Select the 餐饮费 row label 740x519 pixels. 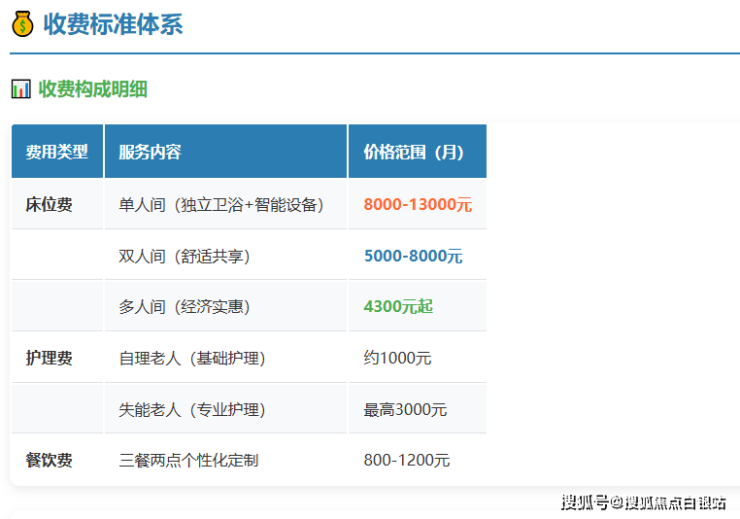coord(49,460)
